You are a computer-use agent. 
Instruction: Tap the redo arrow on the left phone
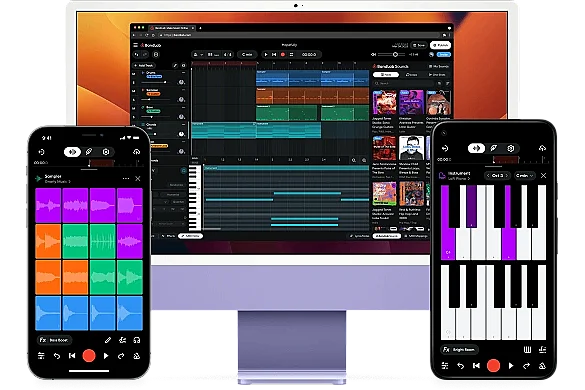(121, 356)
